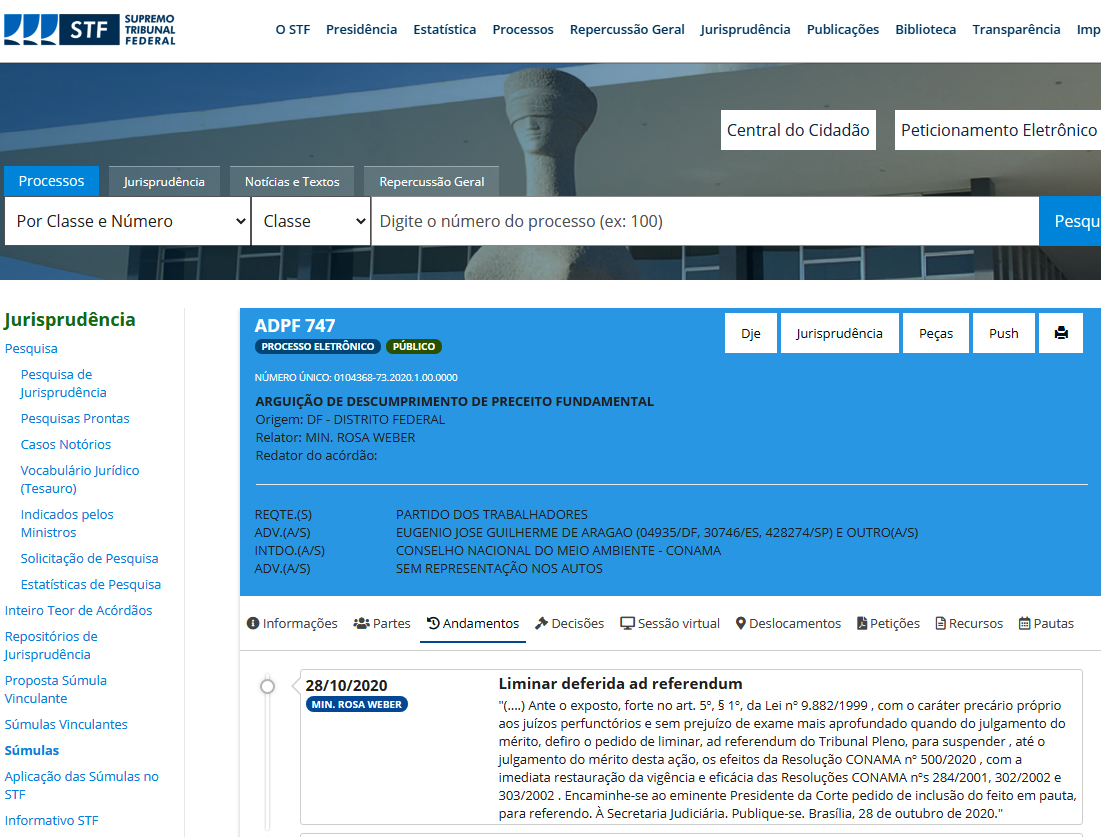Select the Repercussão Geral search tab
This screenshot has width=1101, height=837.
(432, 182)
